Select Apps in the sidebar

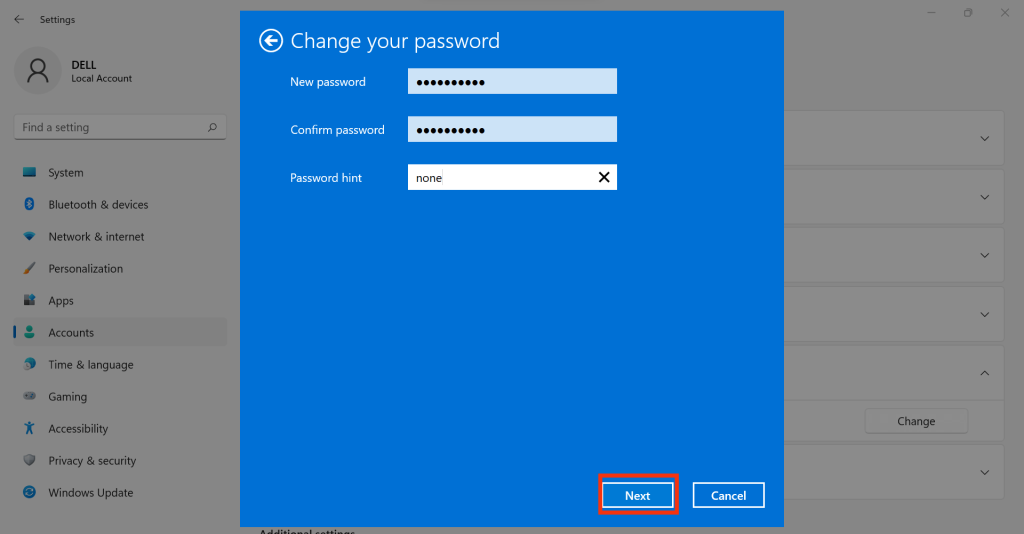coord(120,300)
